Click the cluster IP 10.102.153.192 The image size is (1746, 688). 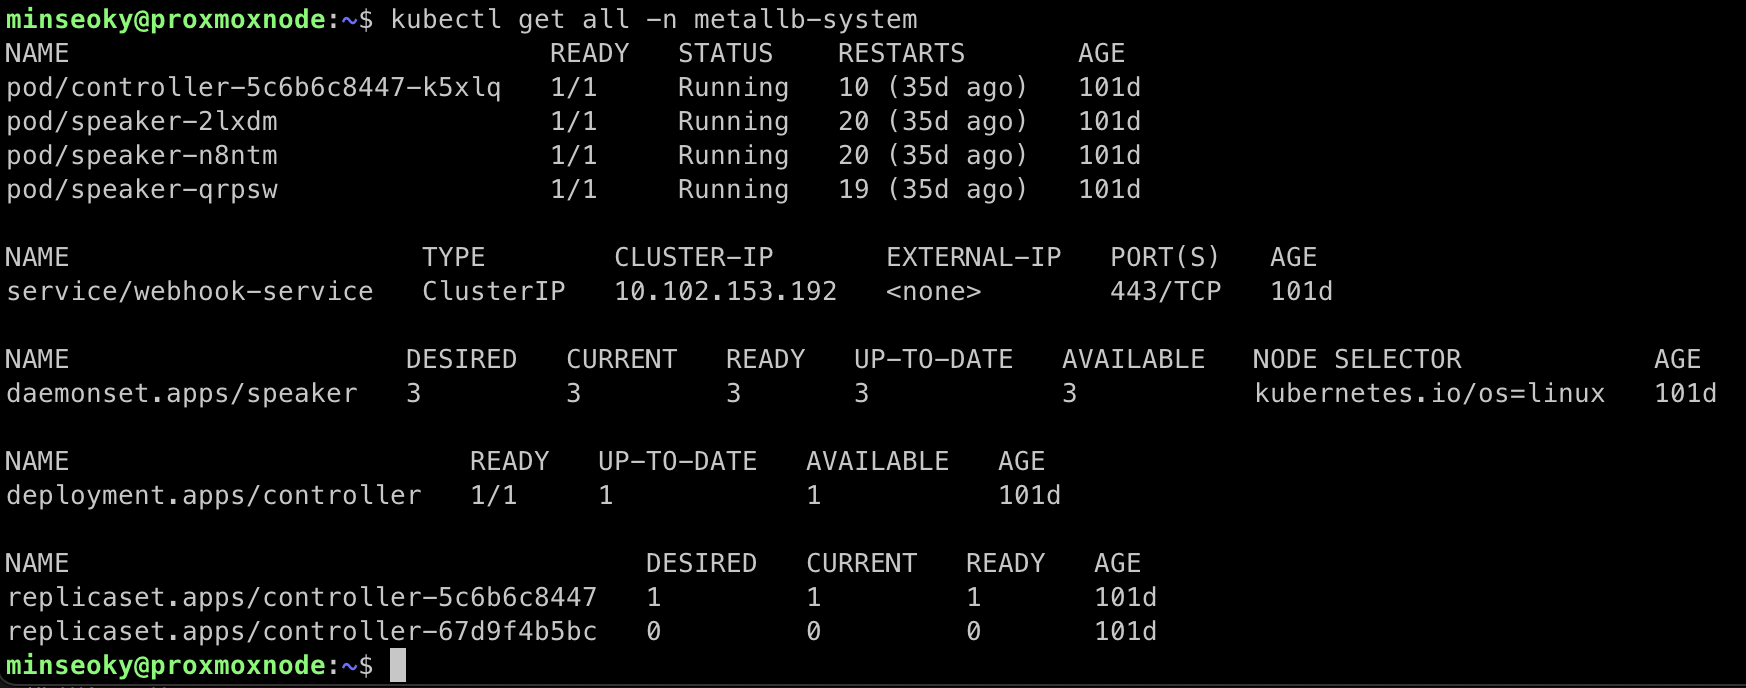(725, 292)
